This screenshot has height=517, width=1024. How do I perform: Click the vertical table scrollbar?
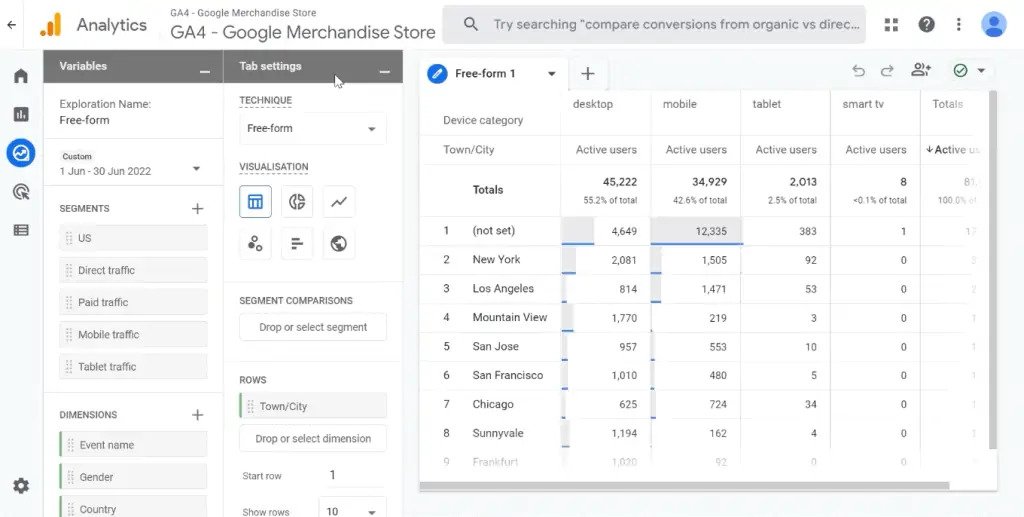pyautogui.click(x=993, y=269)
